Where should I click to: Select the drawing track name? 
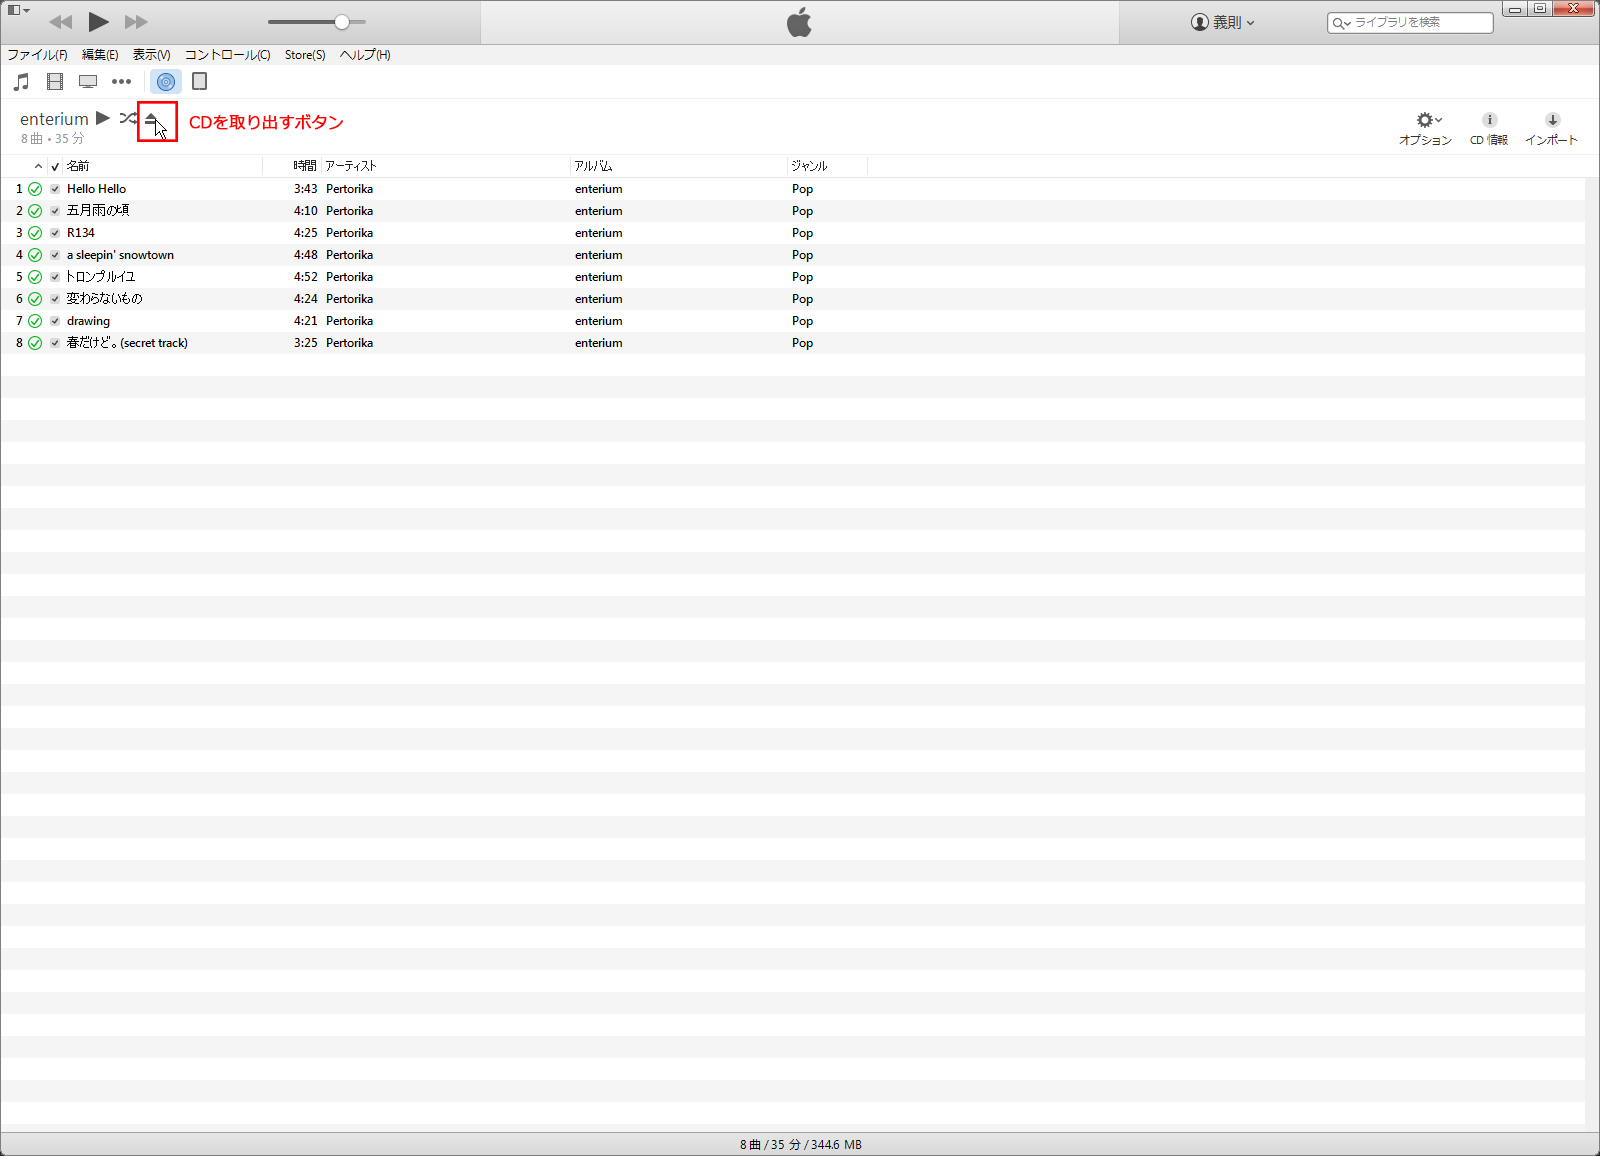tap(88, 321)
